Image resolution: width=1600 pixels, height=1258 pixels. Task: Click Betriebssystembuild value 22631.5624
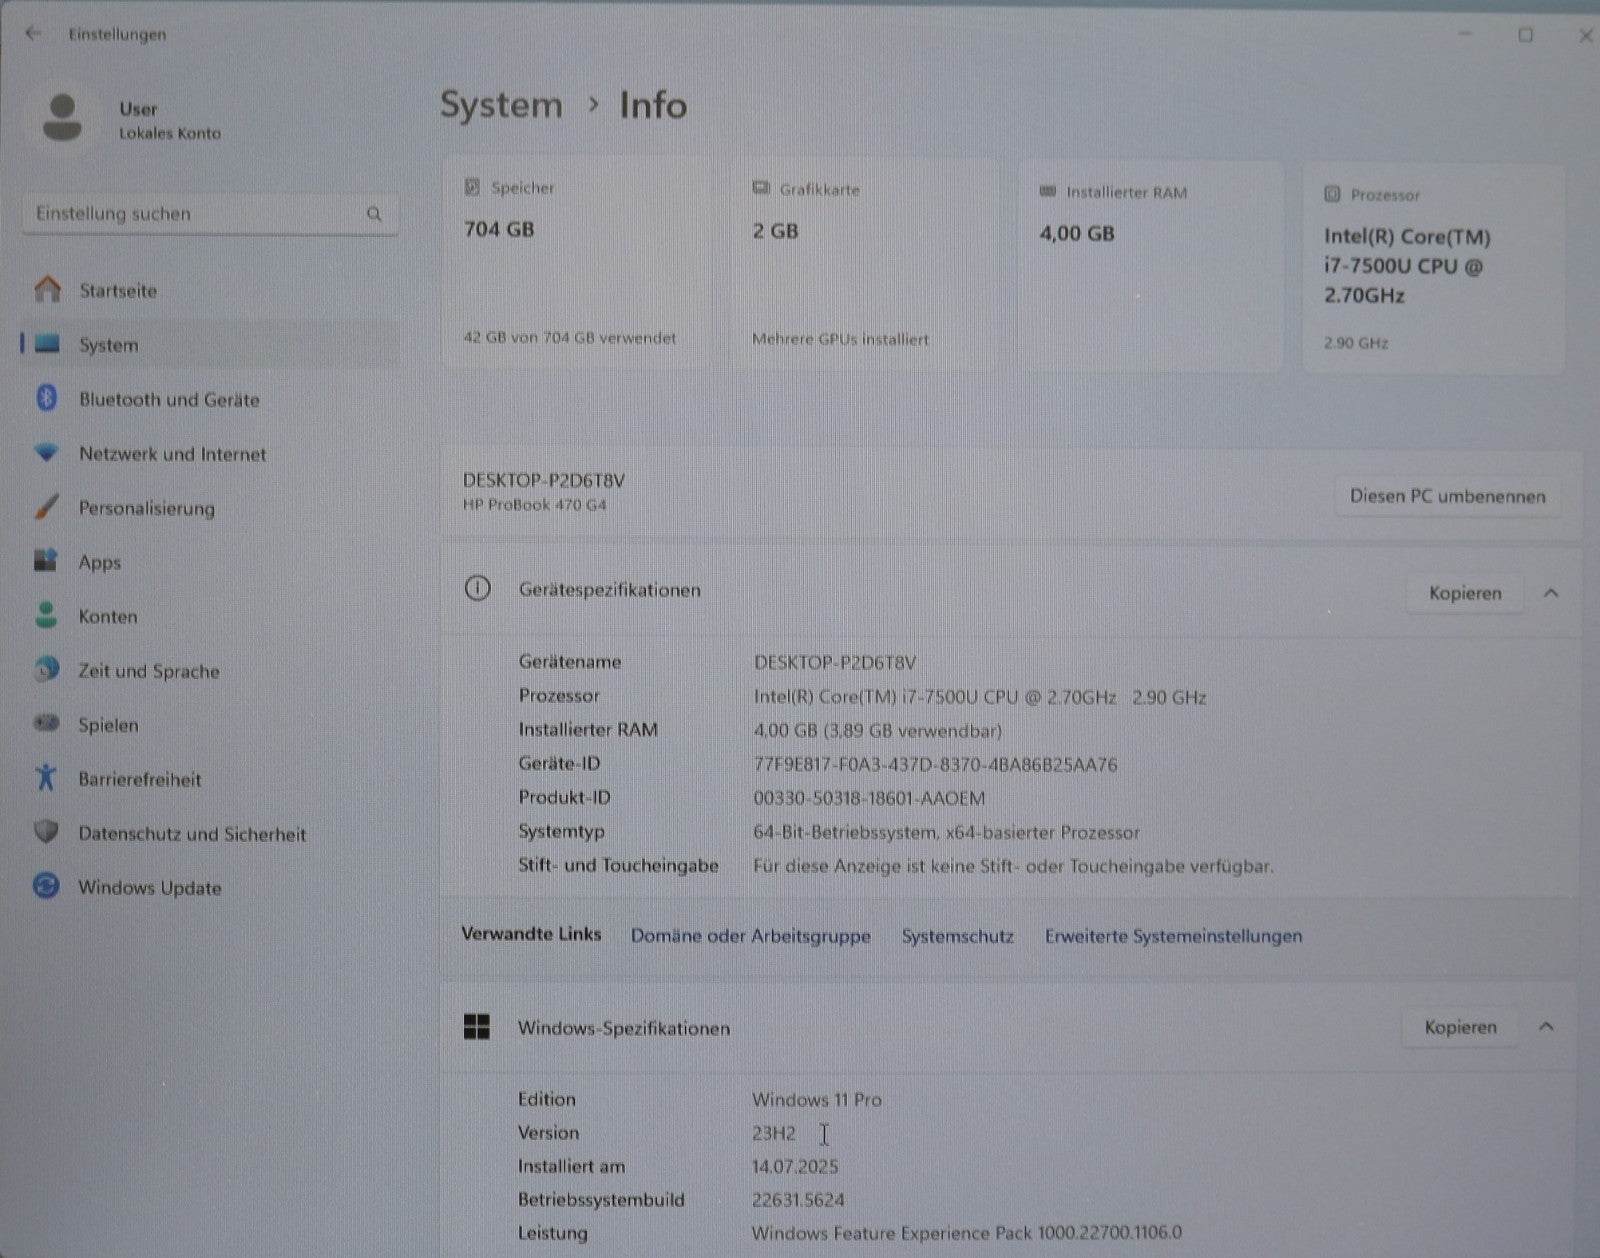click(x=798, y=1200)
